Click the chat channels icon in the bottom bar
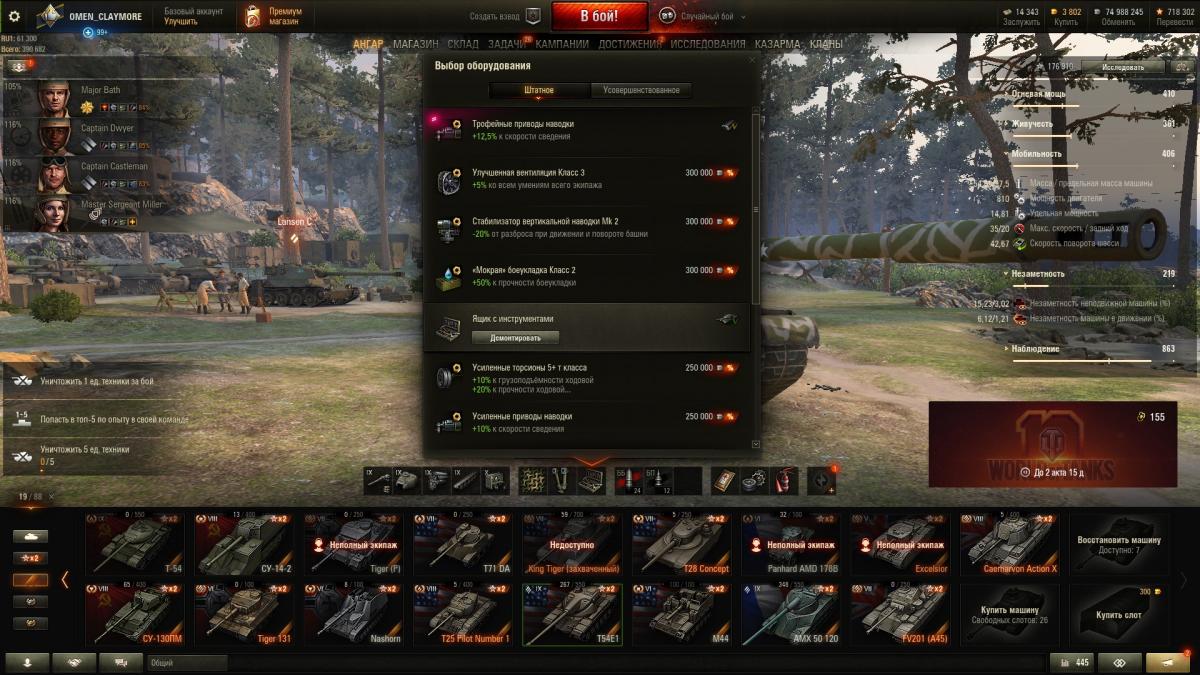The height and width of the screenshot is (675, 1200). (x=121, y=662)
